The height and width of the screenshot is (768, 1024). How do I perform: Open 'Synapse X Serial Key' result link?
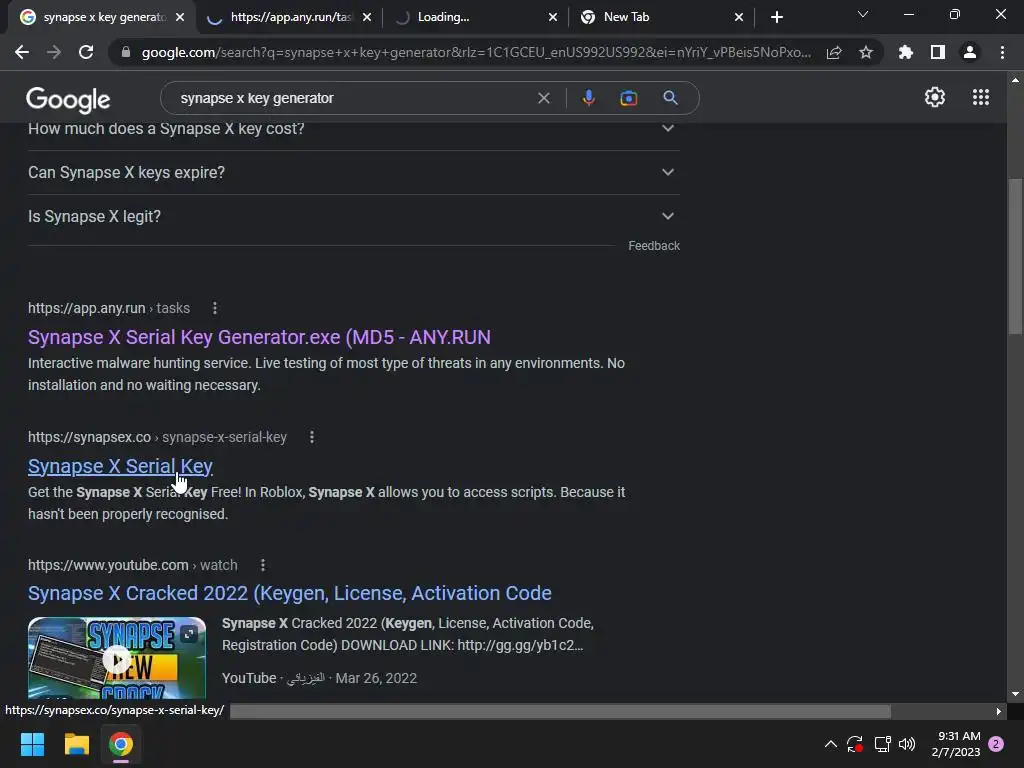click(x=120, y=466)
